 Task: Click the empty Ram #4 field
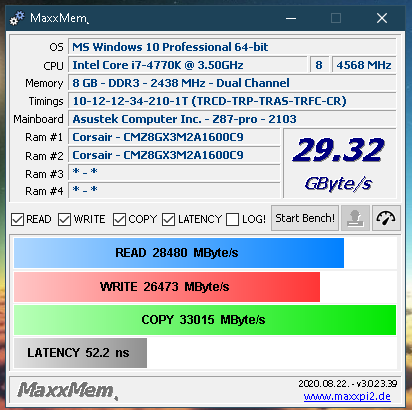(174, 190)
